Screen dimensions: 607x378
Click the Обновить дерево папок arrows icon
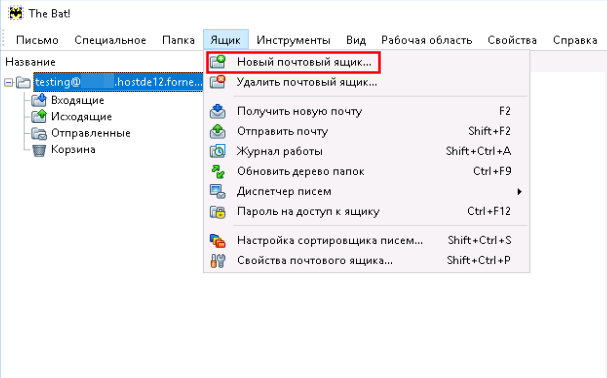pos(218,171)
